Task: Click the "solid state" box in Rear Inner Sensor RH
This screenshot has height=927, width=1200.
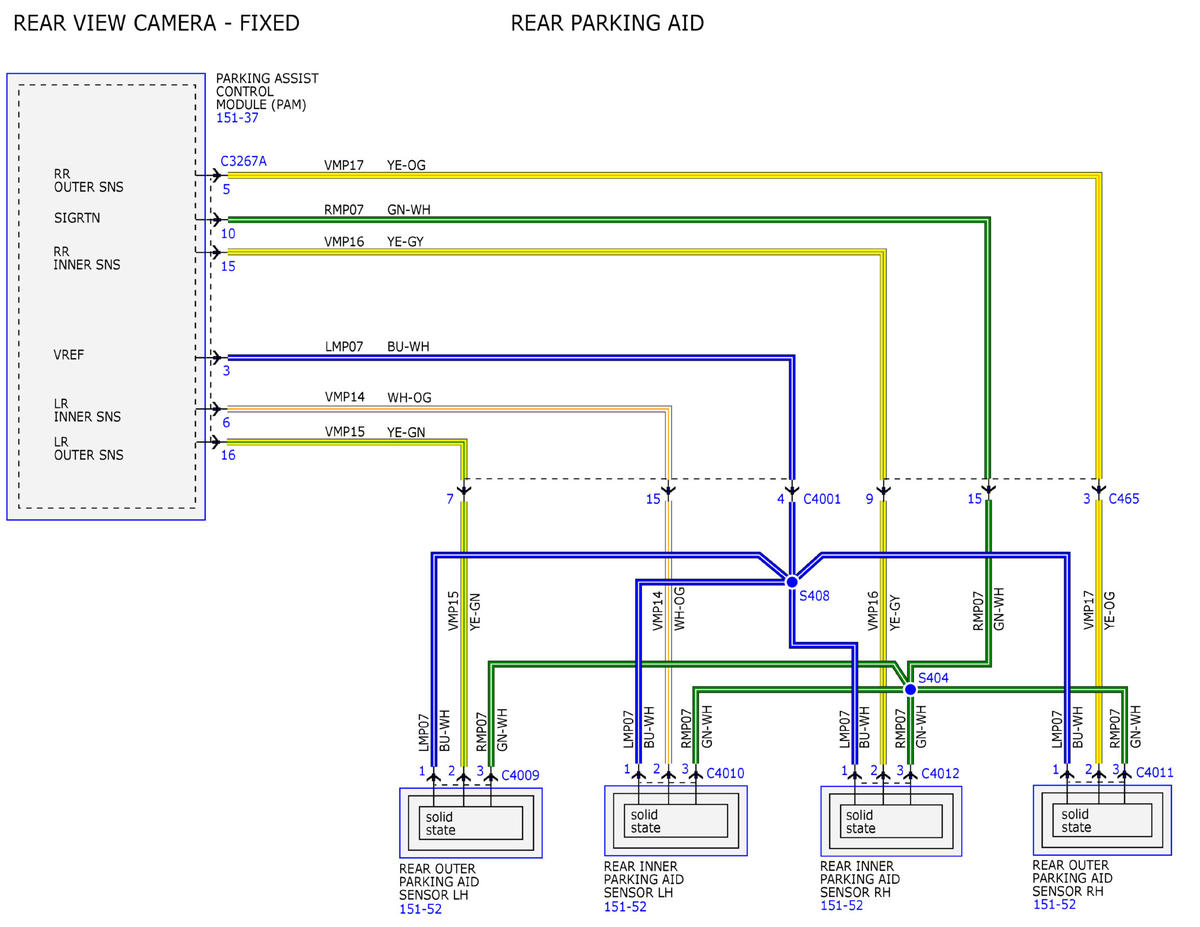Action: point(891,821)
